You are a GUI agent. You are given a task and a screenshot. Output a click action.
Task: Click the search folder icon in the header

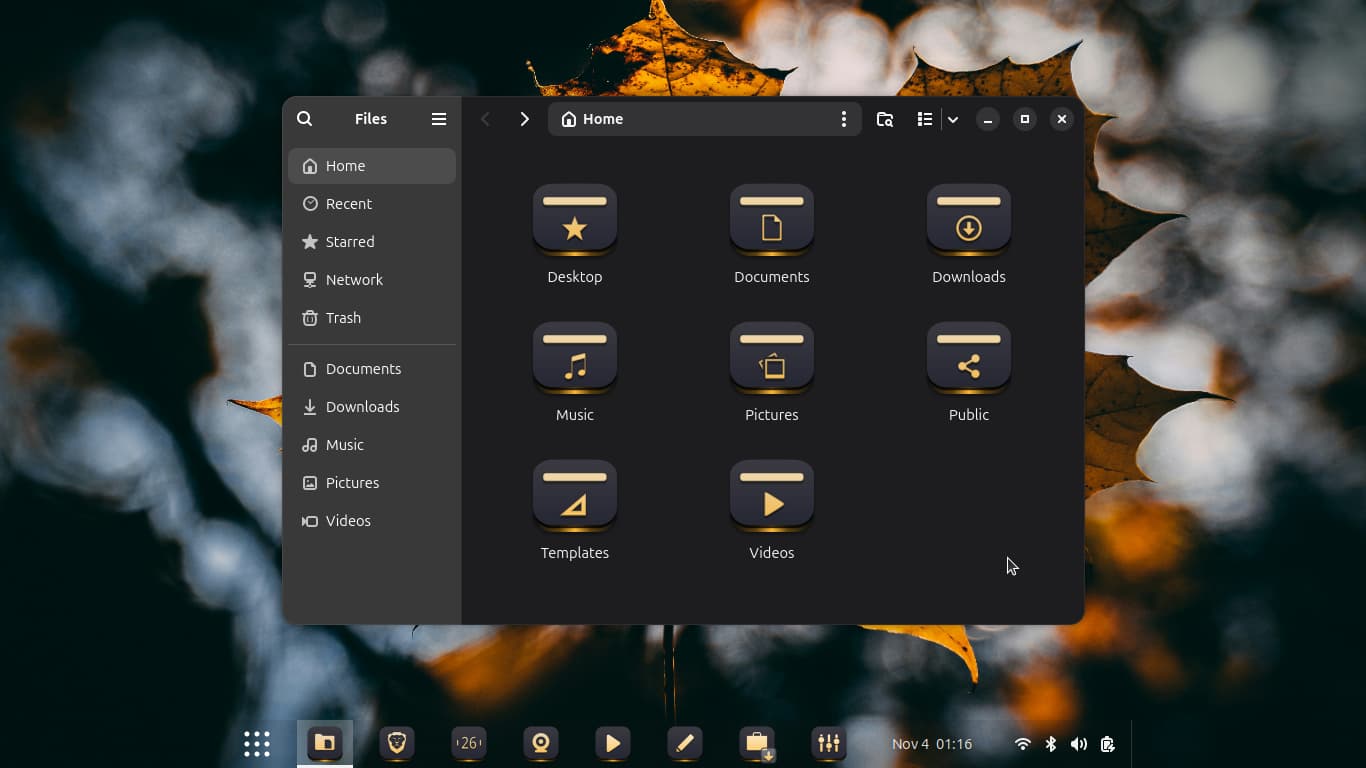pyautogui.click(x=884, y=119)
